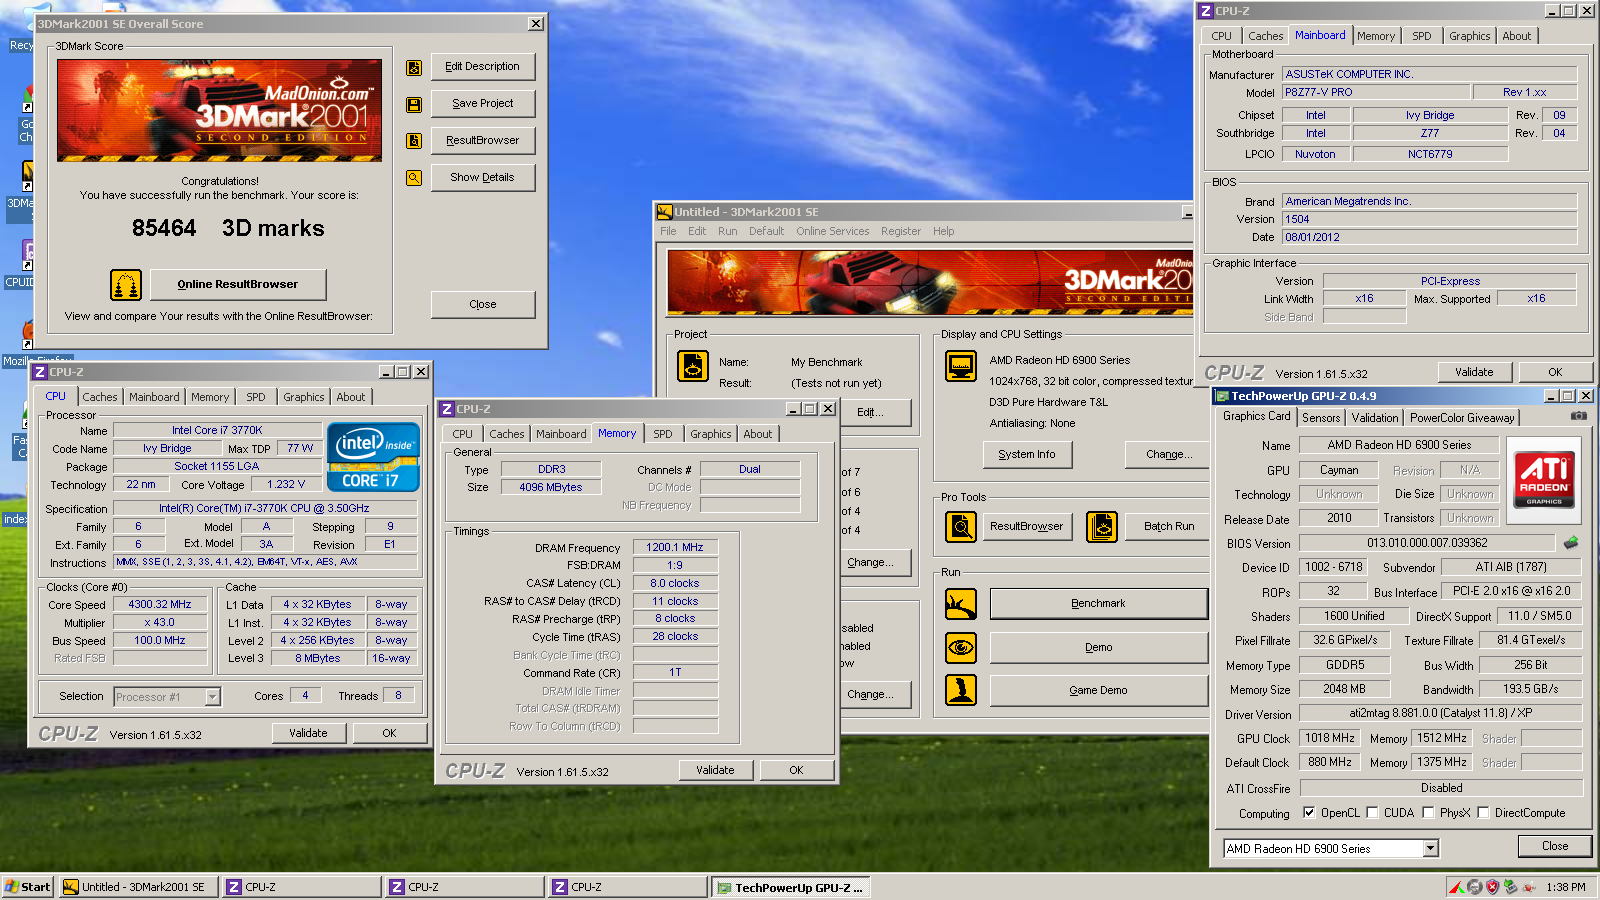Open the Help menu in 3DMark2001 SE
This screenshot has width=1600, height=900.
(944, 231)
